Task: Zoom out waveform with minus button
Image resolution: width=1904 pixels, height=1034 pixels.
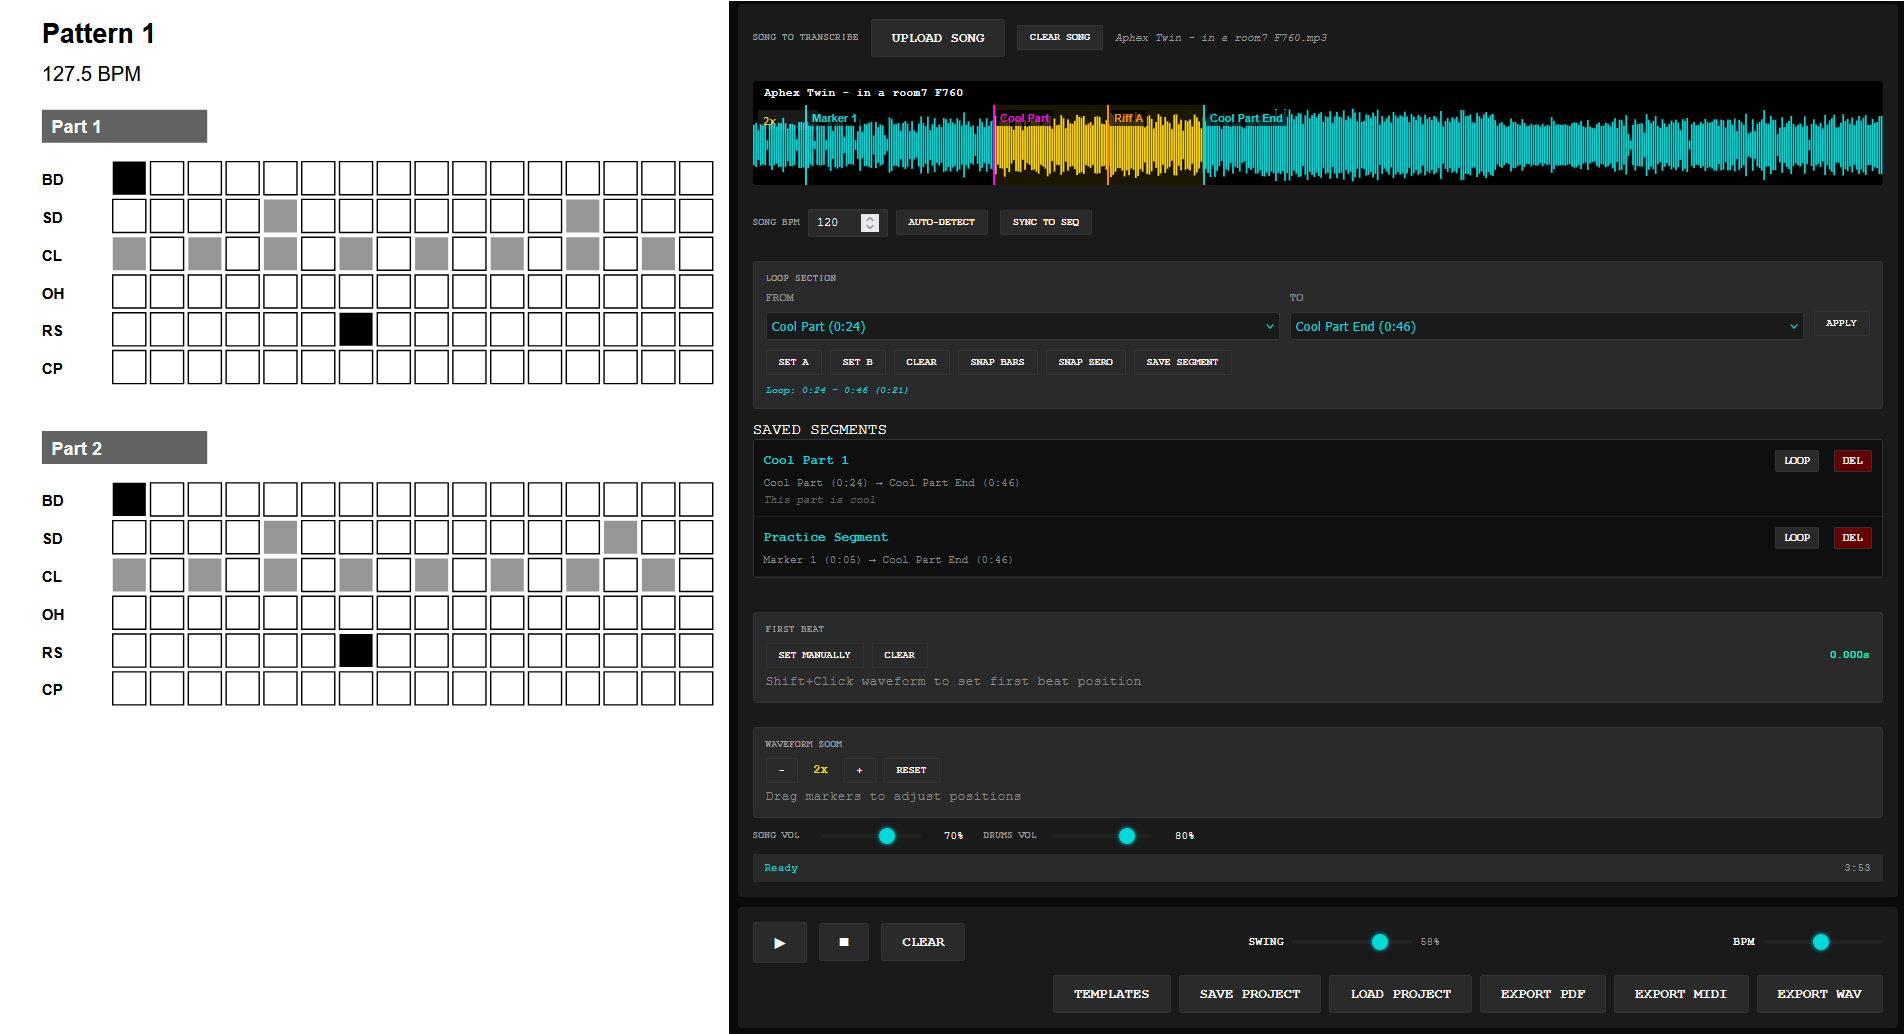Action: click(781, 770)
